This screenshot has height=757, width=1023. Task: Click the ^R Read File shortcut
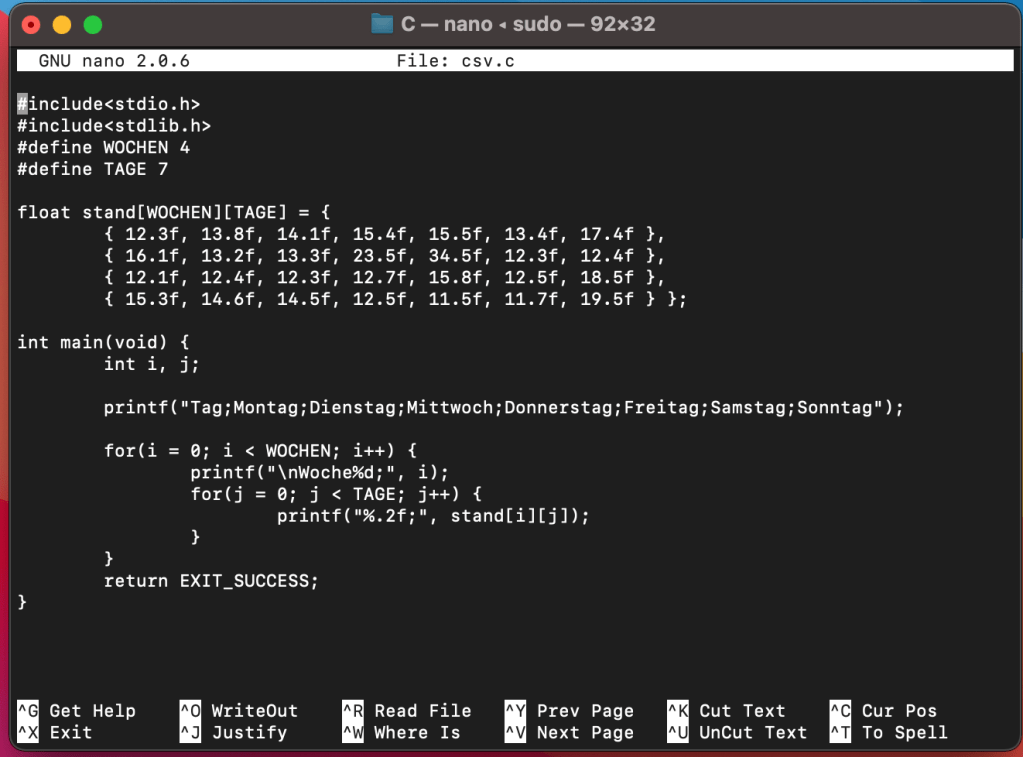click(406, 711)
